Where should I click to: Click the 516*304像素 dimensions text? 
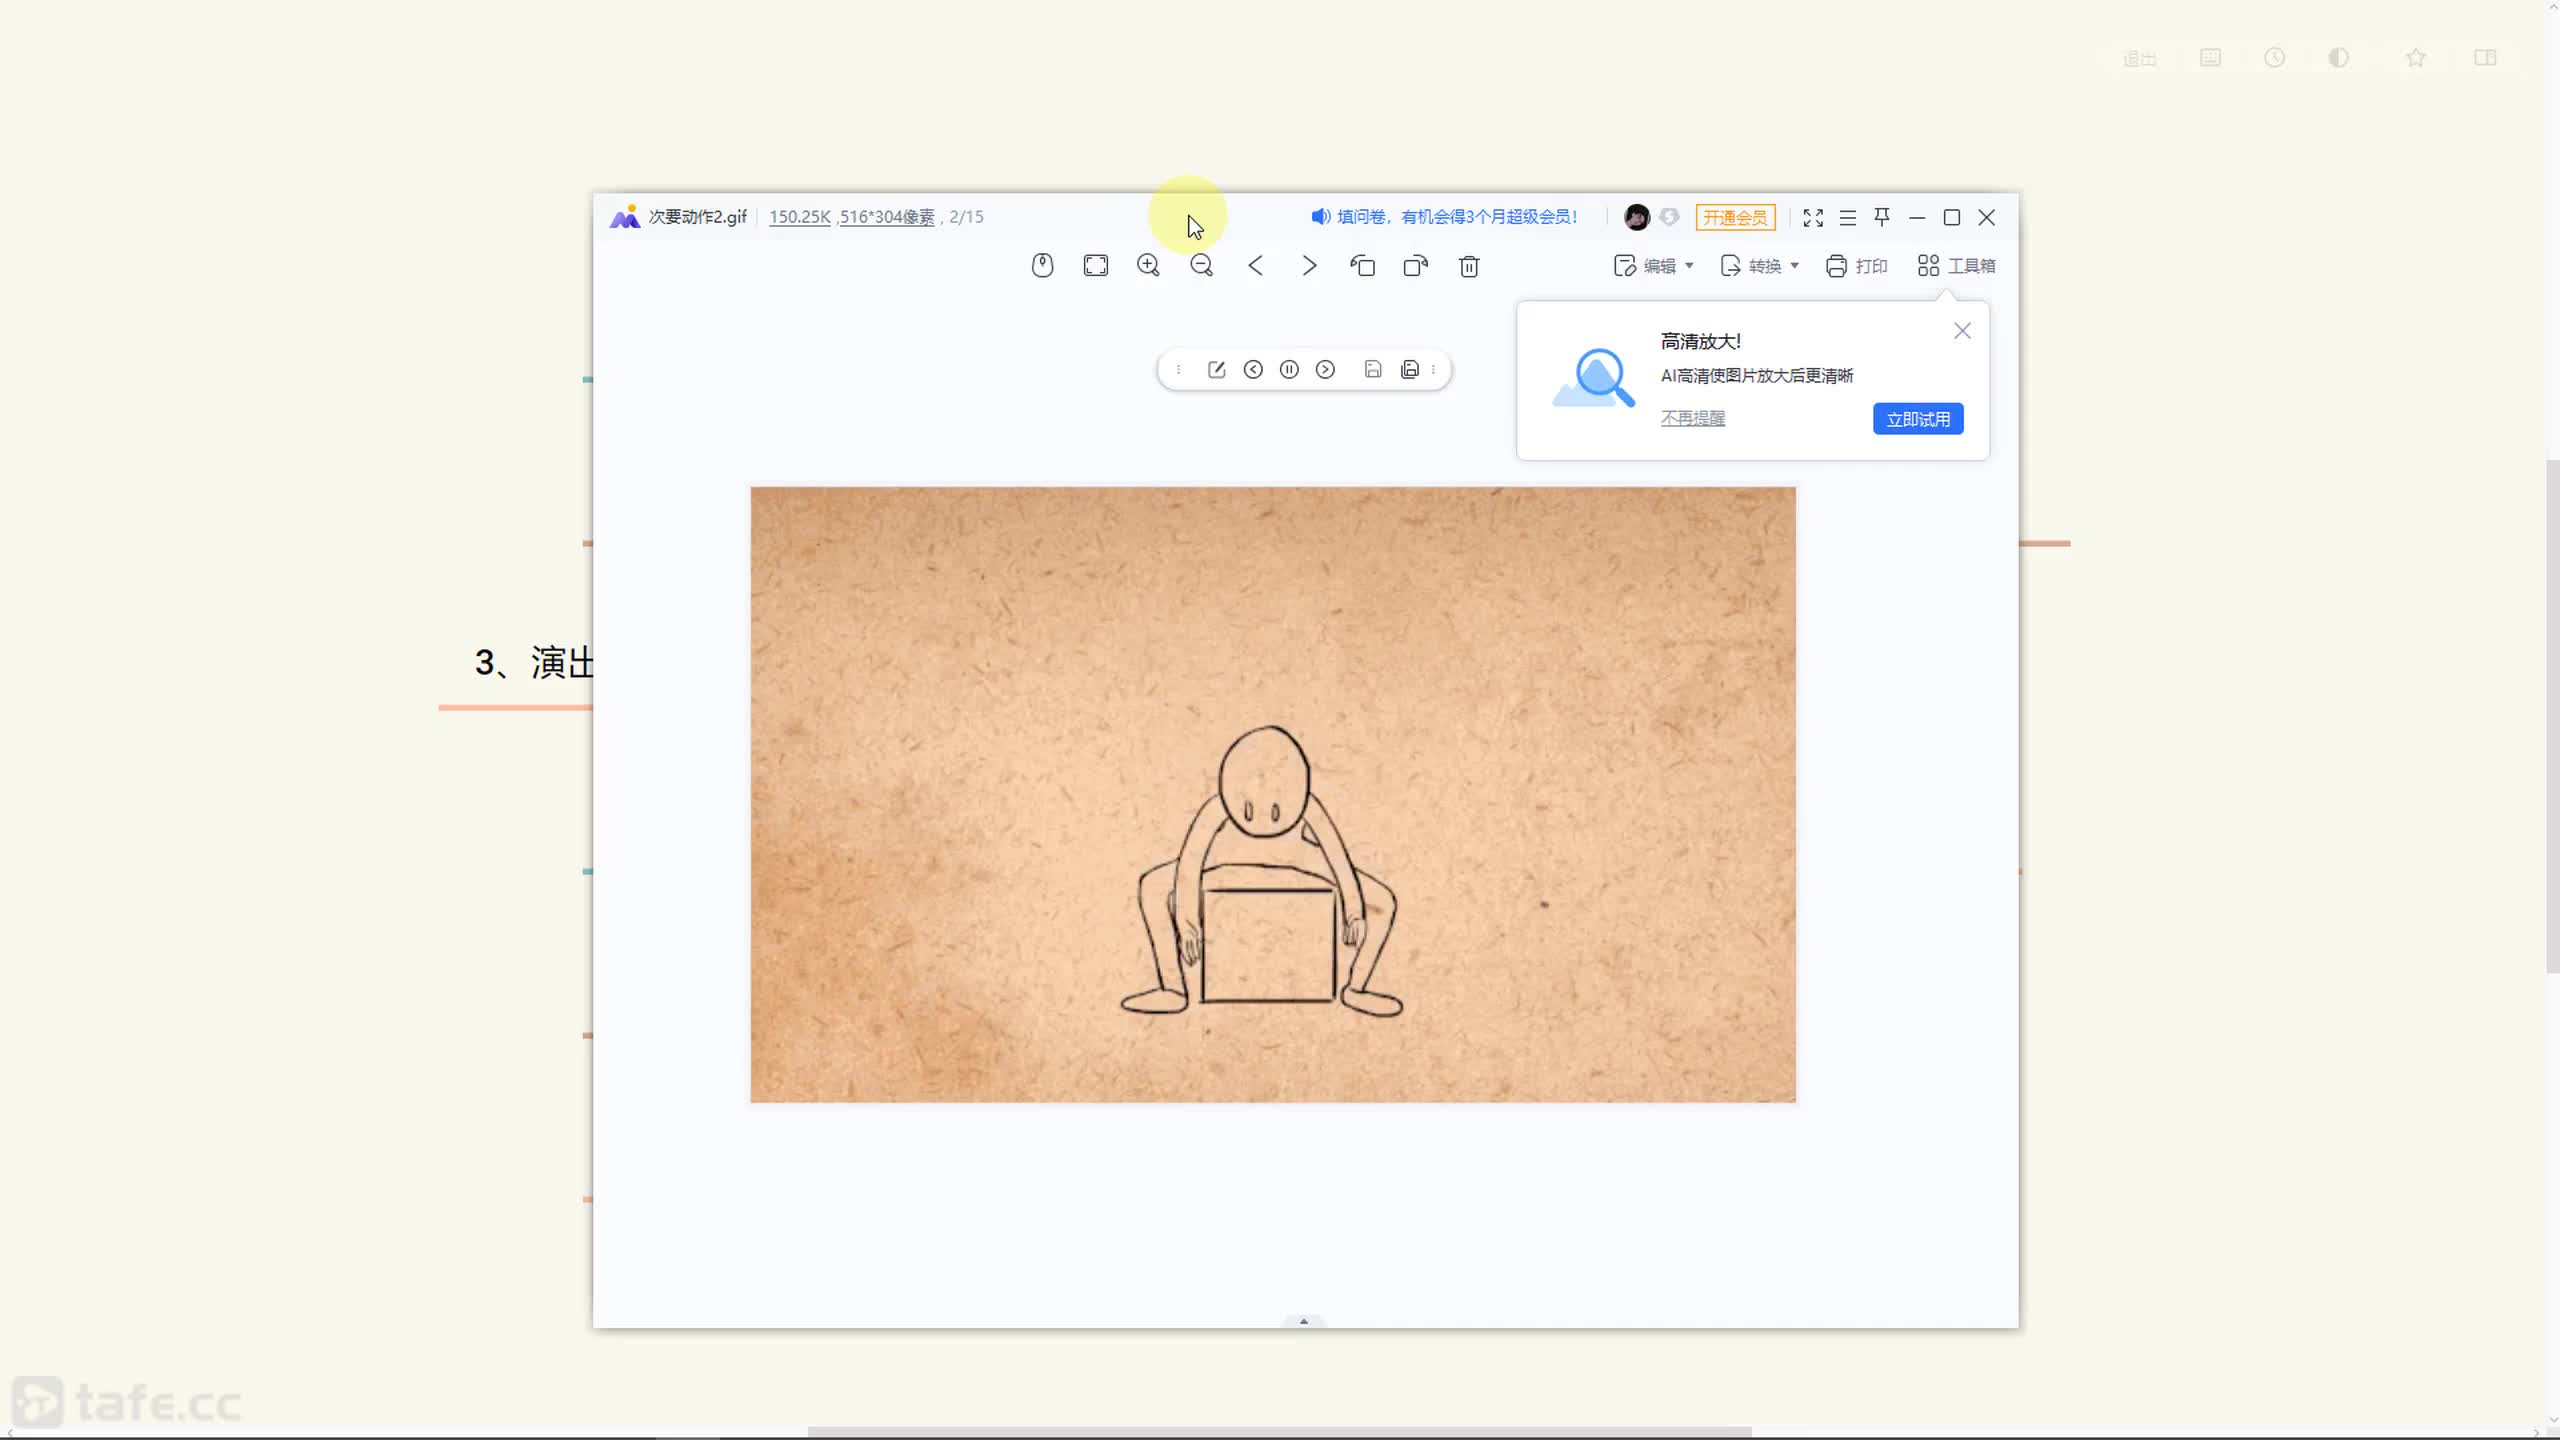point(887,217)
